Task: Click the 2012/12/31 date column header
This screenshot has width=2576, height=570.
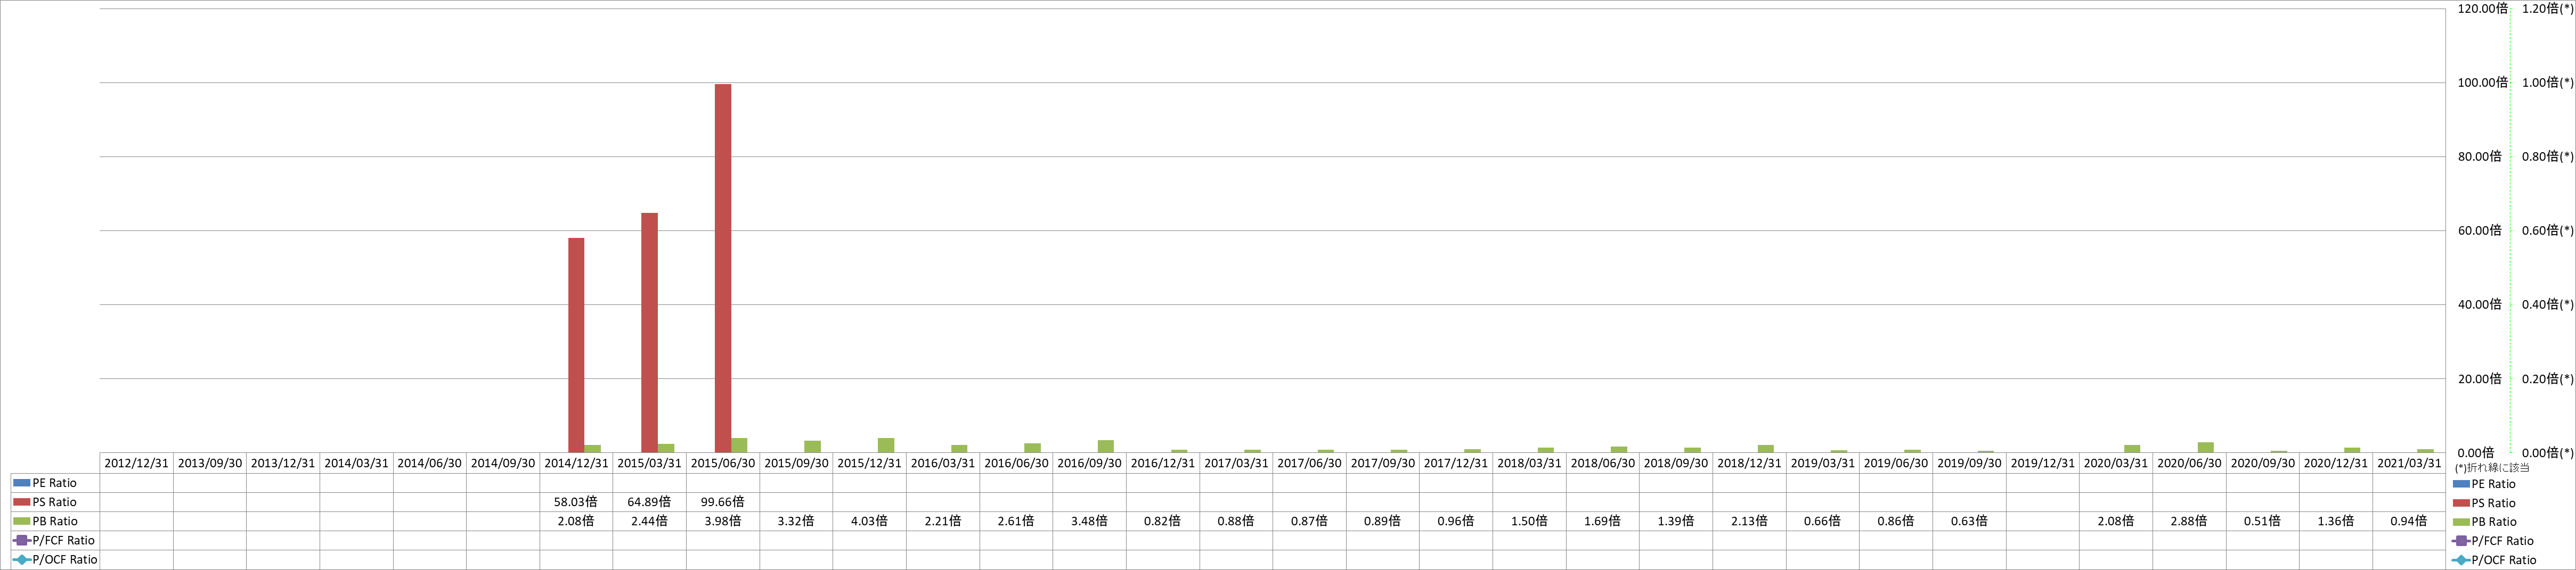Action: 137,463
